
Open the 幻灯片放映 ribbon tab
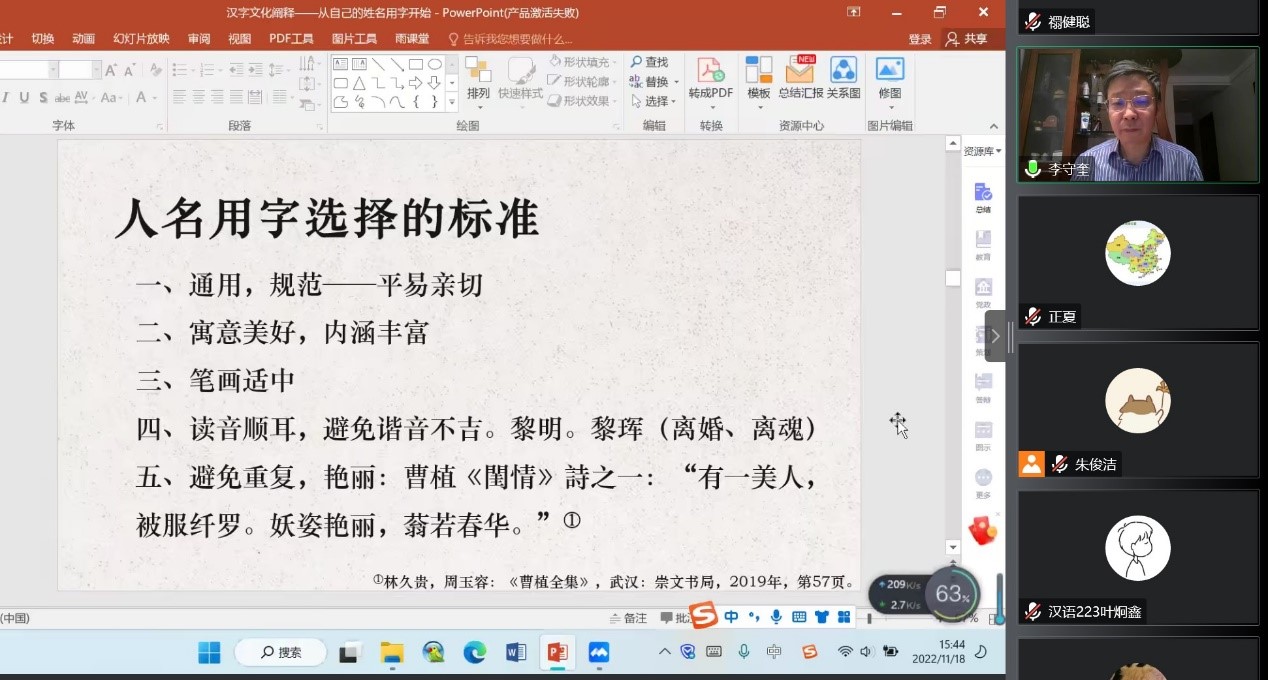click(x=141, y=39)
